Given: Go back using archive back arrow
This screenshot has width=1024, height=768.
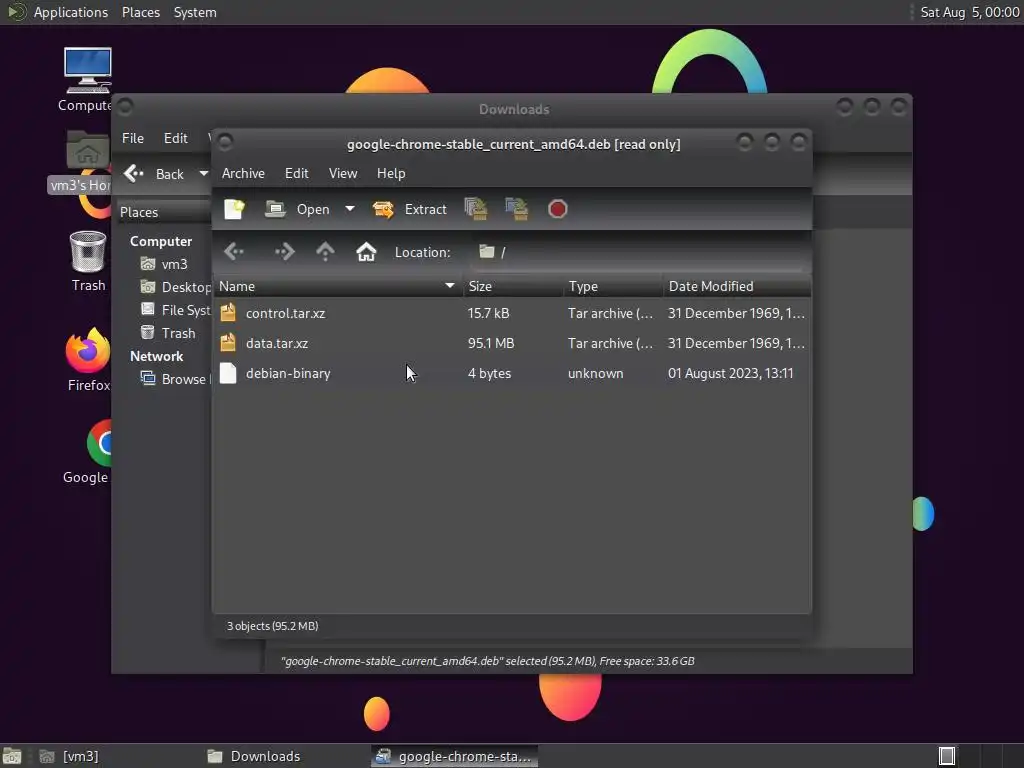Looking at the screenshot, I should point(234,252).
